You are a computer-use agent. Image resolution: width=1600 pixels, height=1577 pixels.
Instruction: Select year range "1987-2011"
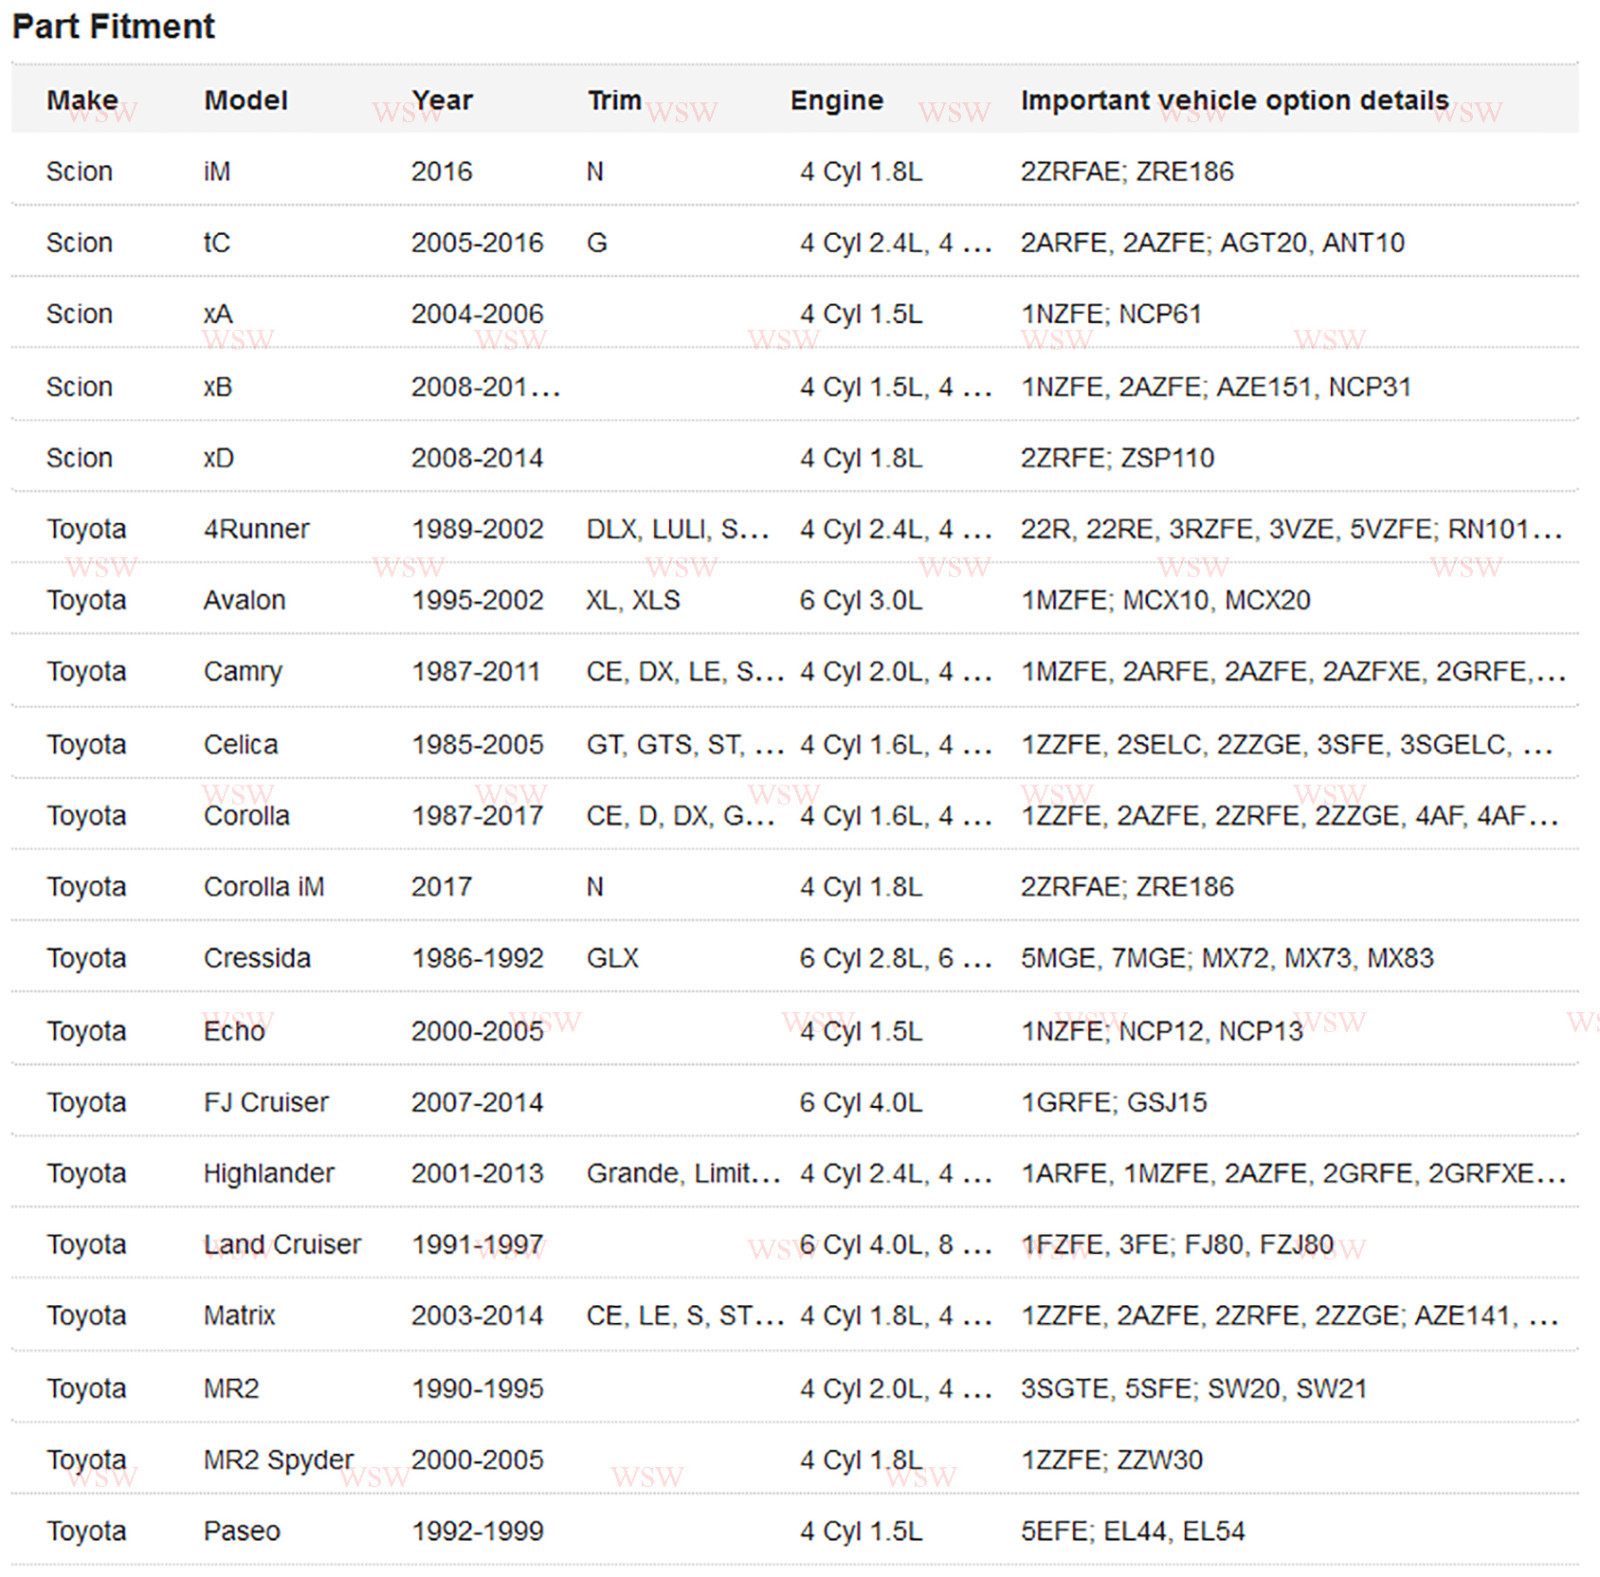pos(476,672)
